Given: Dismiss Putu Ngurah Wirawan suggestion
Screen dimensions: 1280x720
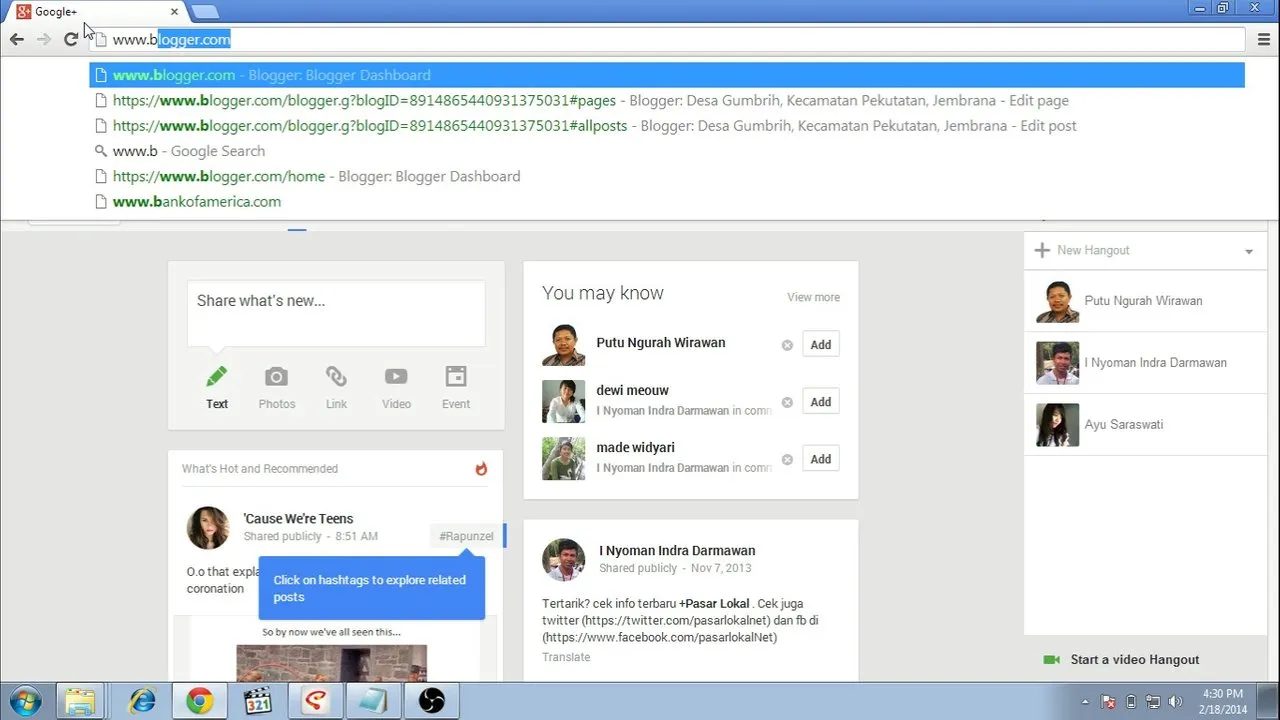Looking at the screenshot, I should point(787,345).
